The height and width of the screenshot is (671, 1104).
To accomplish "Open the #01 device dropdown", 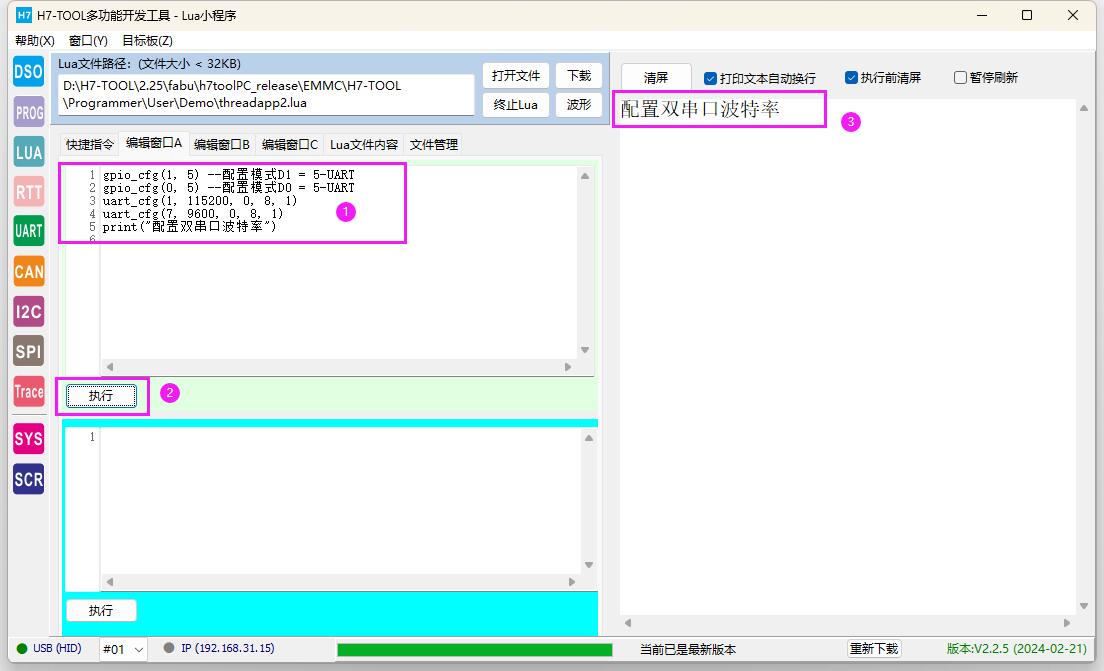I will [x=123, y=649].
